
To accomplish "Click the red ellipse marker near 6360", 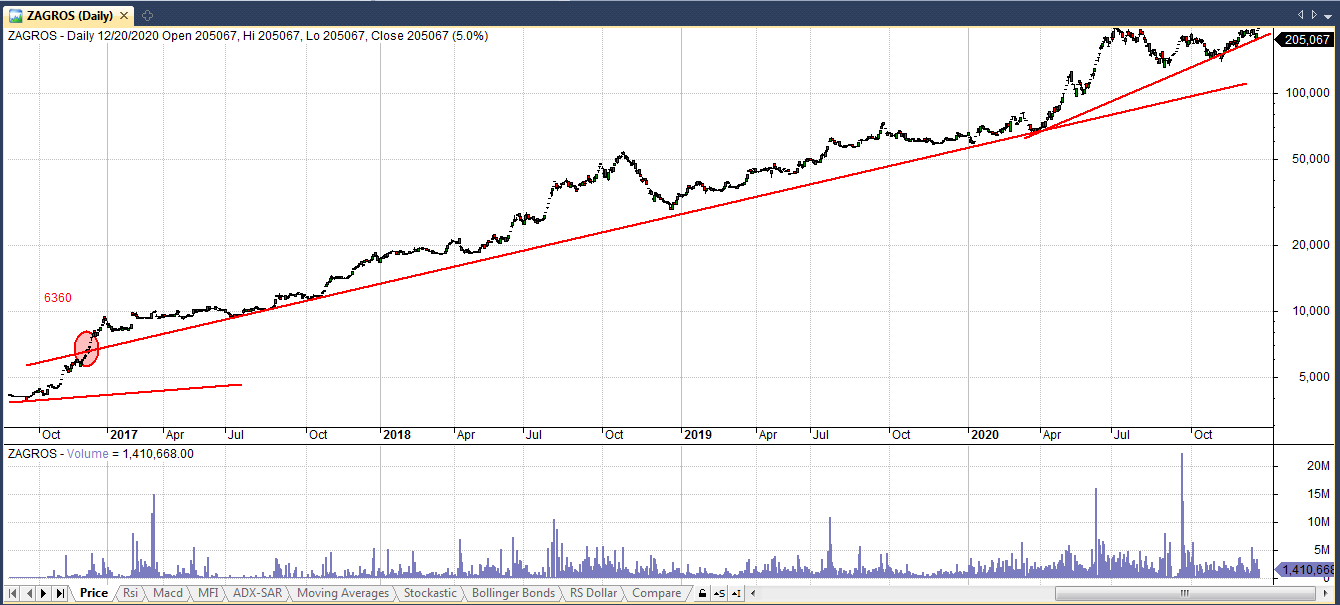I will click(87, 348).
